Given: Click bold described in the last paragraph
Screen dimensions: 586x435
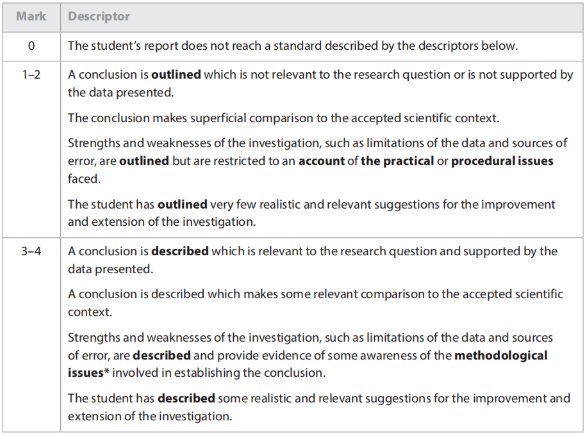Looking at the screenshot, I should (x=186, y=398).
